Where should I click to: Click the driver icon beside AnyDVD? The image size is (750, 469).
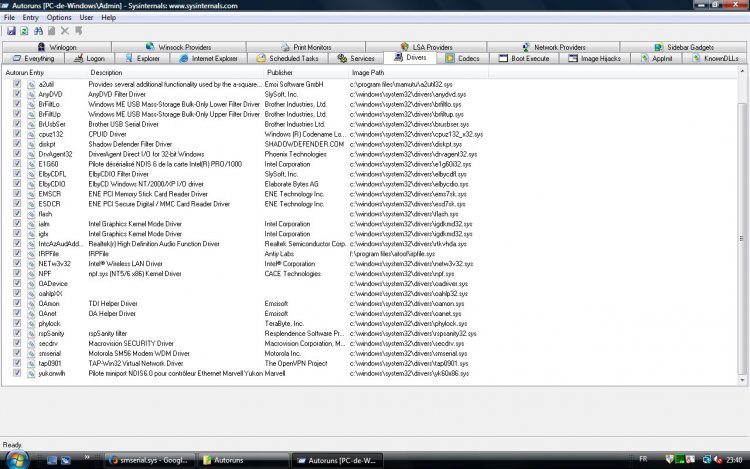point(31,94)
